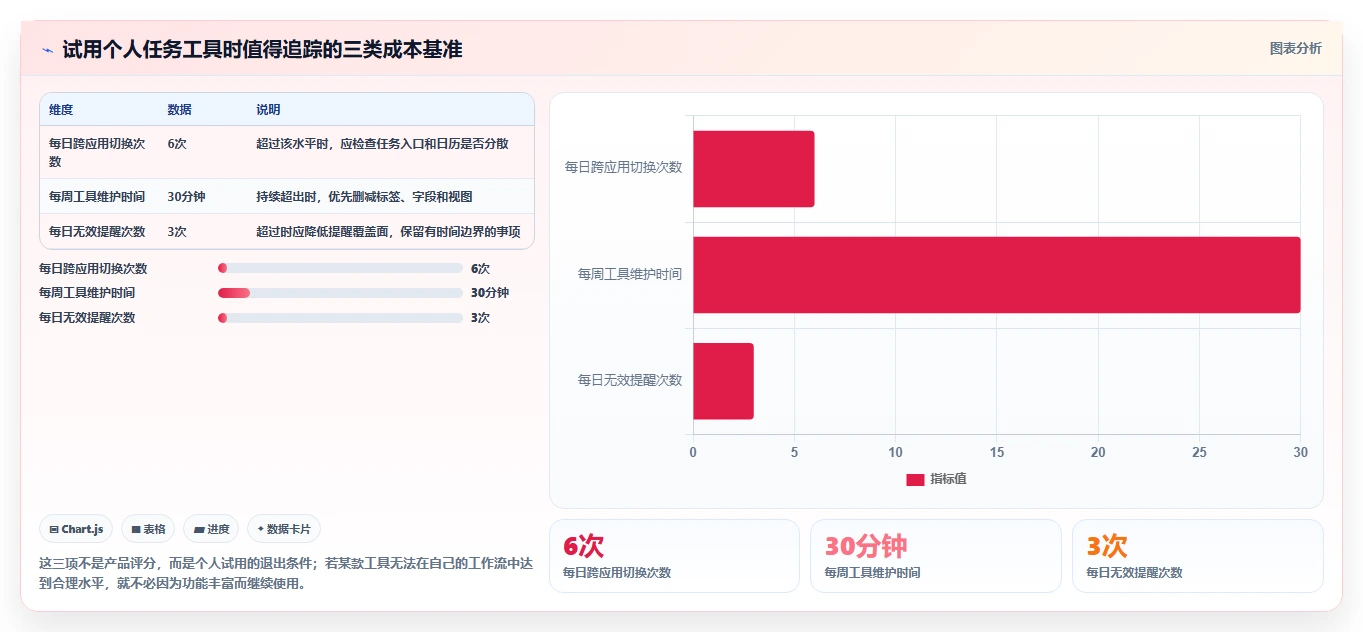Toggle the 指标值 legend swatch
Image resolution: width=1363 pixels, height=632 pixels.
pos(915,479)
